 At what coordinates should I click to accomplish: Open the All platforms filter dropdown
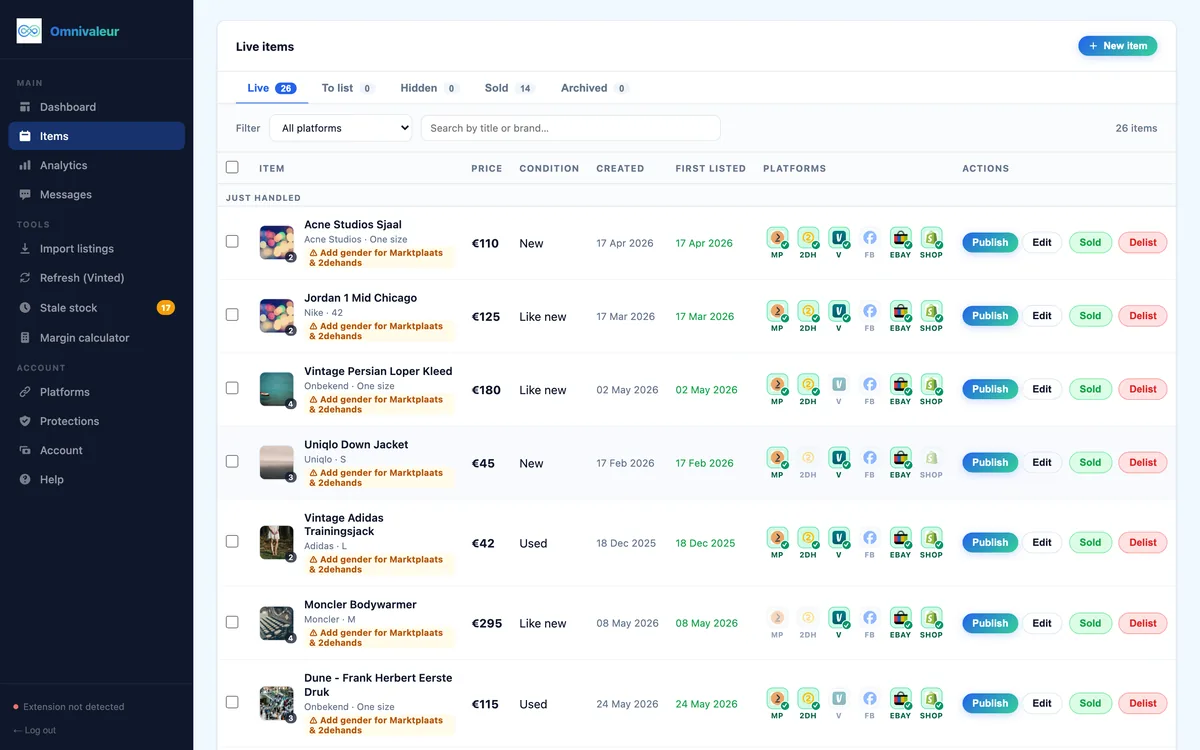click(341, 128)
